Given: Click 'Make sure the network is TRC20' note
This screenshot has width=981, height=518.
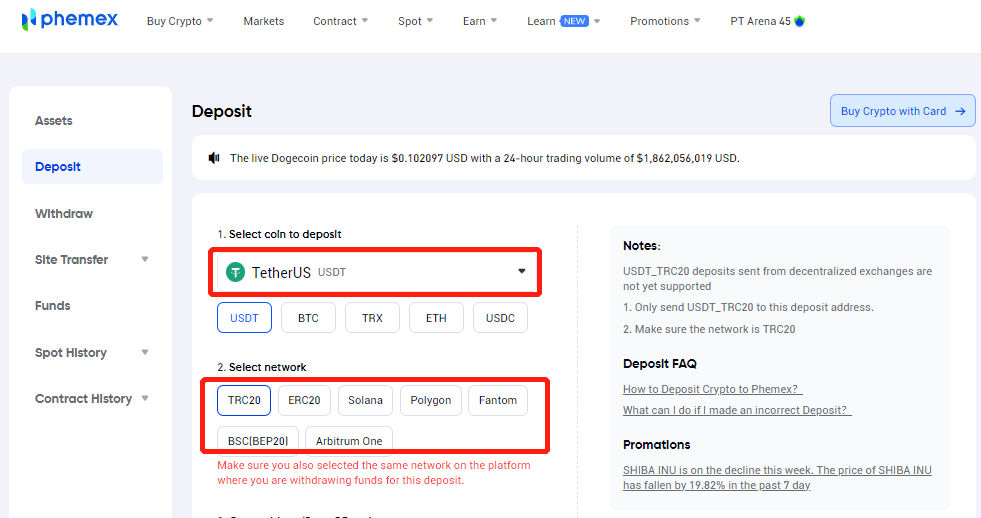Looking at the screenshot, I should tap(709, 329).
